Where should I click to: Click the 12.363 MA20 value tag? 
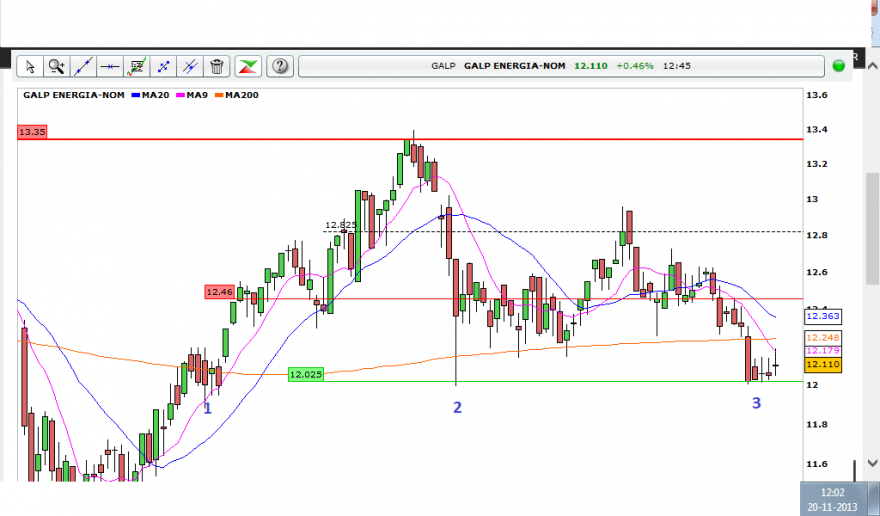(x=822, y=317)
